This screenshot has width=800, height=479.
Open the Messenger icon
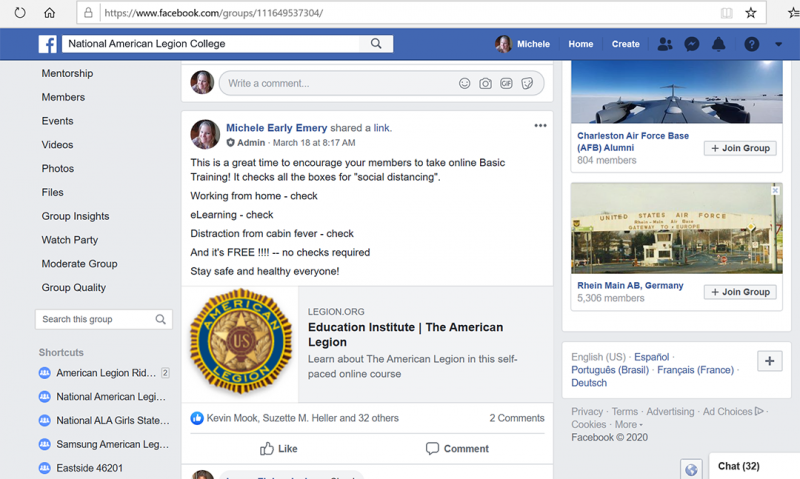[691, 44]
